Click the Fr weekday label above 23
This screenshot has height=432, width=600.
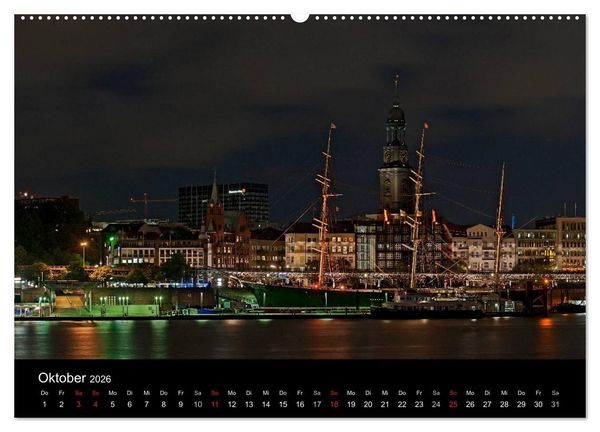(419, 393)
